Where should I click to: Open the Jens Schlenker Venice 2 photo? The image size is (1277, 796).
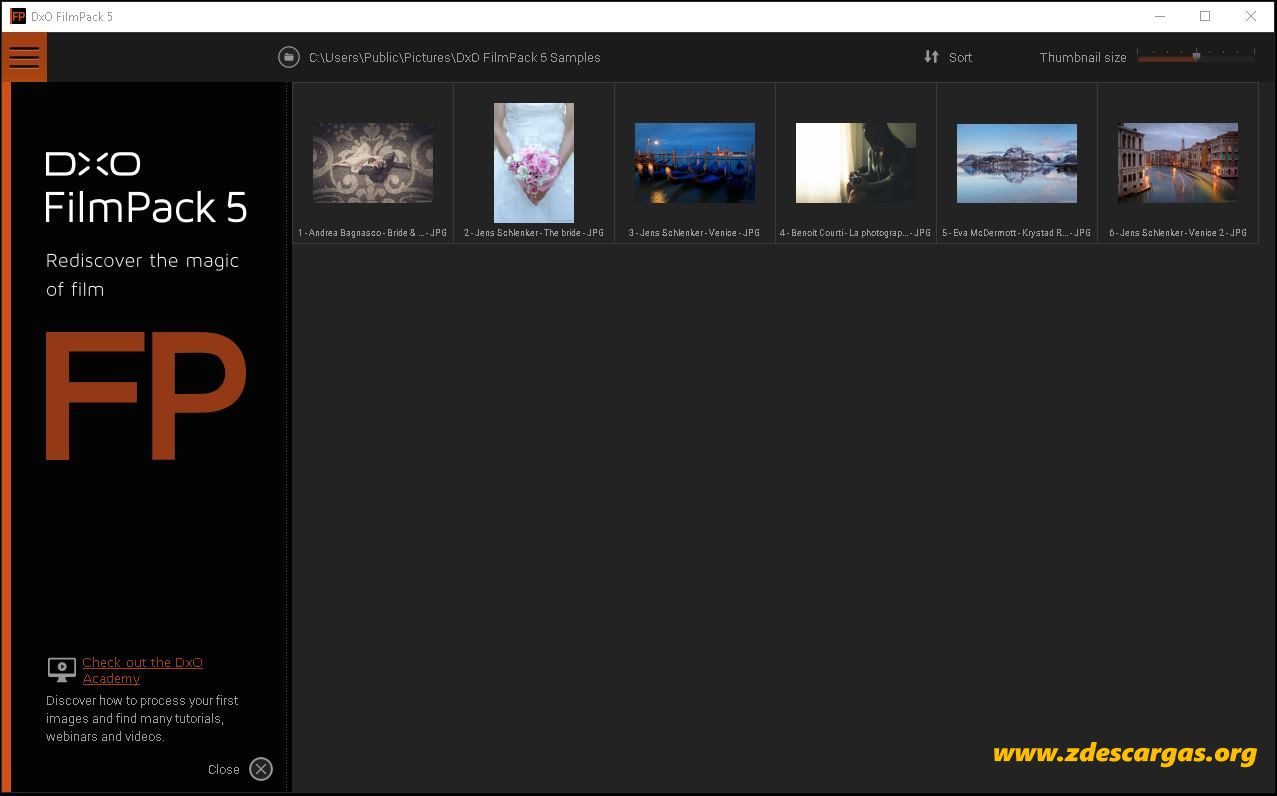[x=1178, y=163]
